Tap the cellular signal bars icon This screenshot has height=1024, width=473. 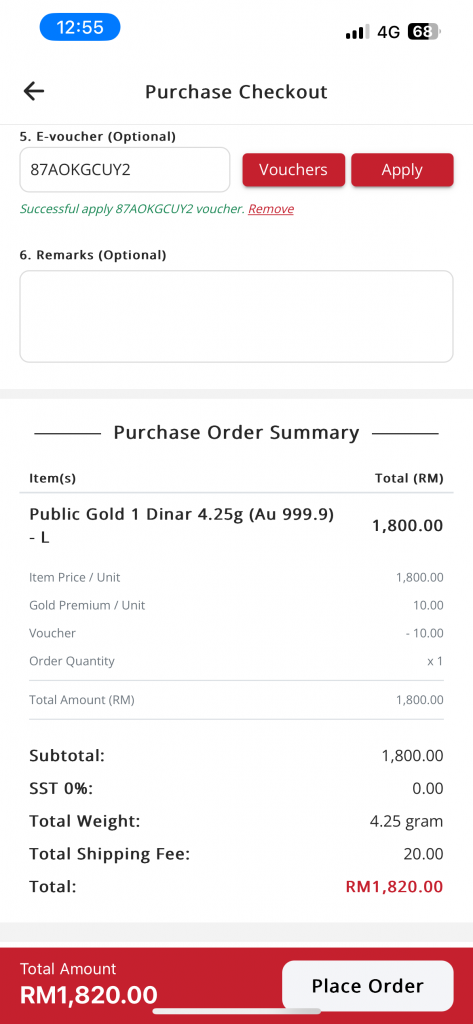(357, 31)
